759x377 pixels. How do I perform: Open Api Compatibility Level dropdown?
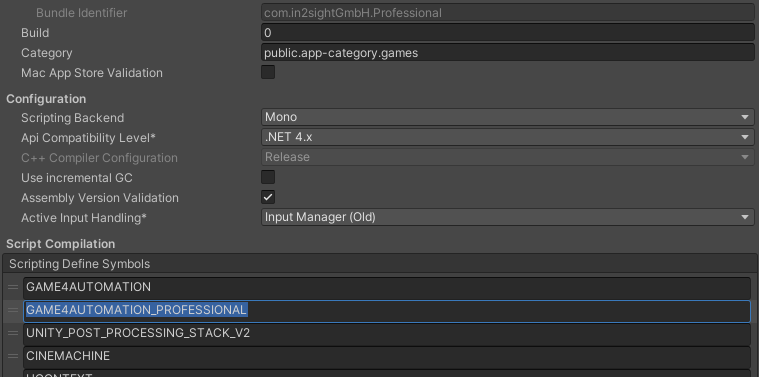pos(508,137)
